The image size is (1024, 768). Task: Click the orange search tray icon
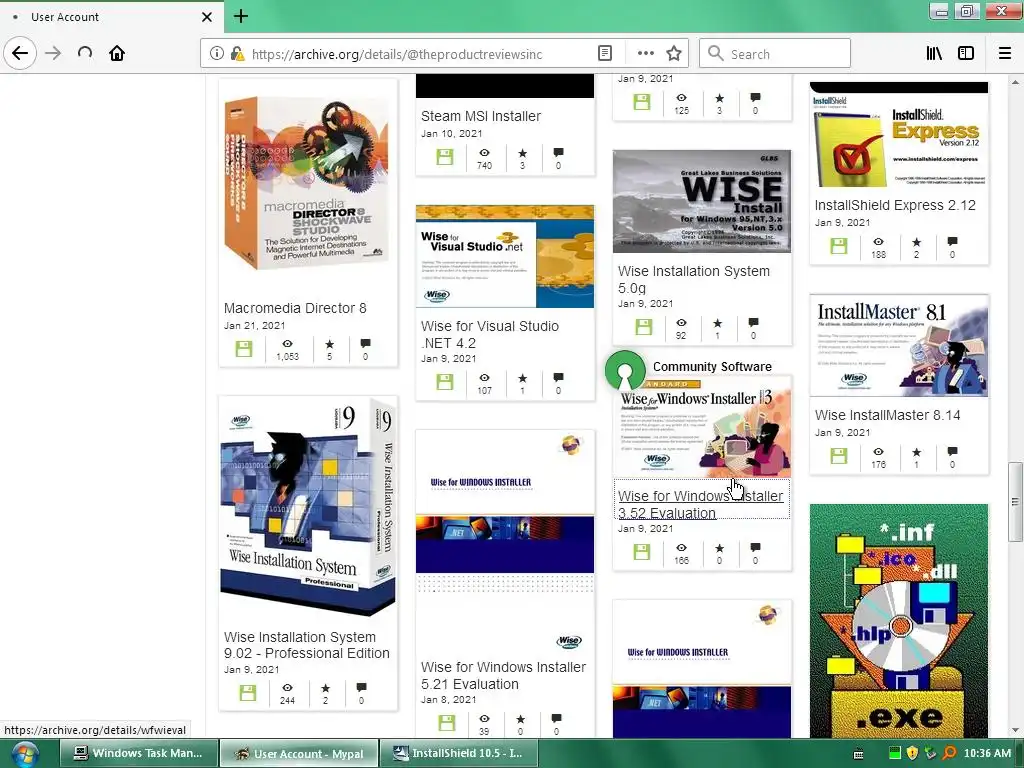[x=949, y=753]
